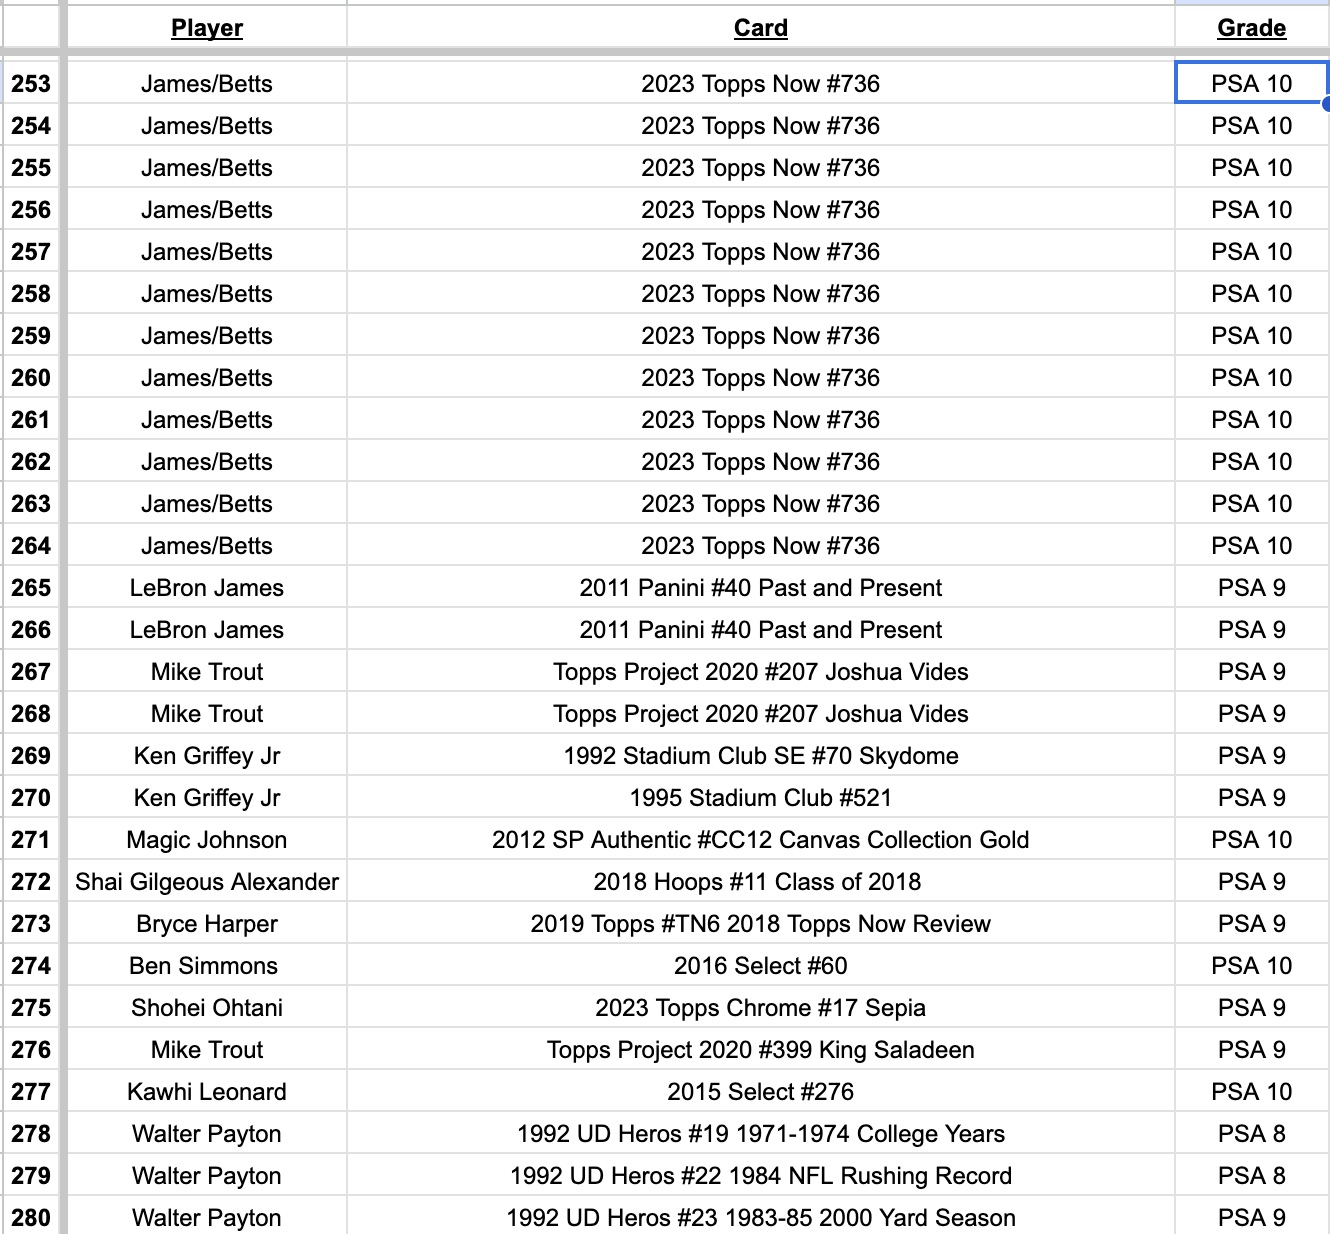Select the Ben Simmons player cell

click(207, 966)
